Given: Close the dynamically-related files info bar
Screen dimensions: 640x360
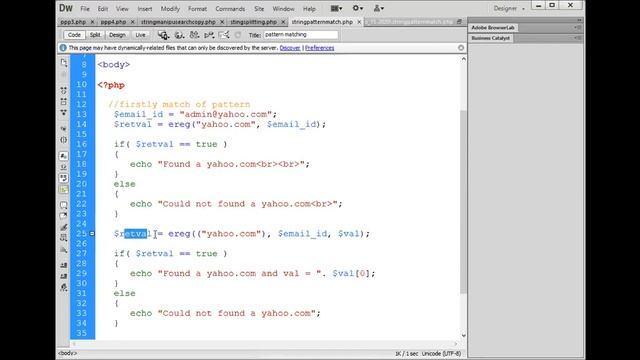Looking at the screenshot, I should click(x=461, y=48).
